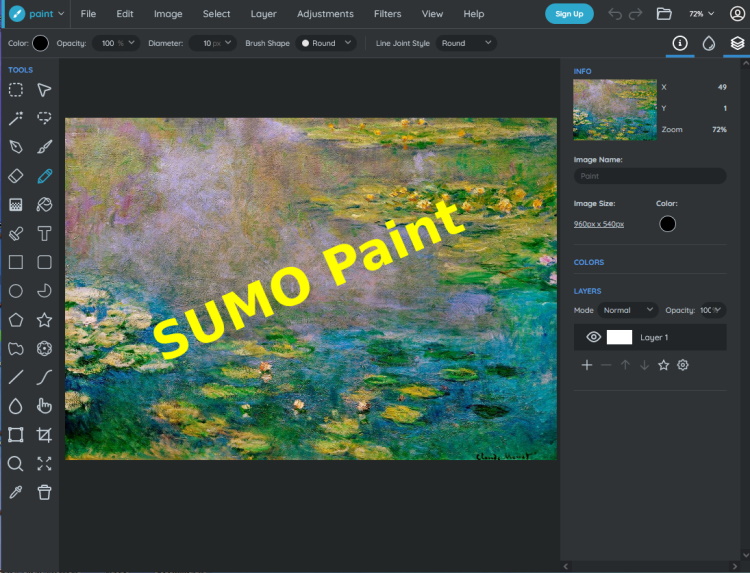The width and height of the screenshot is (750, 573).
Task: Select the Eyedropper color picker tool
Action: tap(16, 492)
